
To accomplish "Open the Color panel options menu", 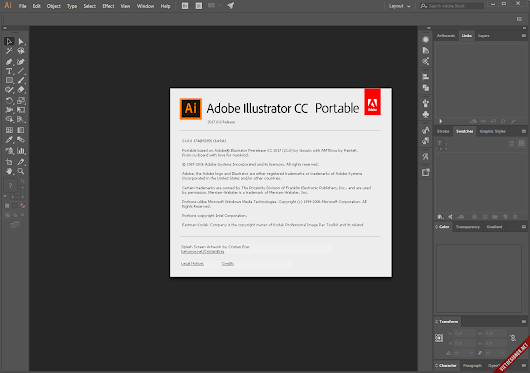I will click(x=524, y=227).
